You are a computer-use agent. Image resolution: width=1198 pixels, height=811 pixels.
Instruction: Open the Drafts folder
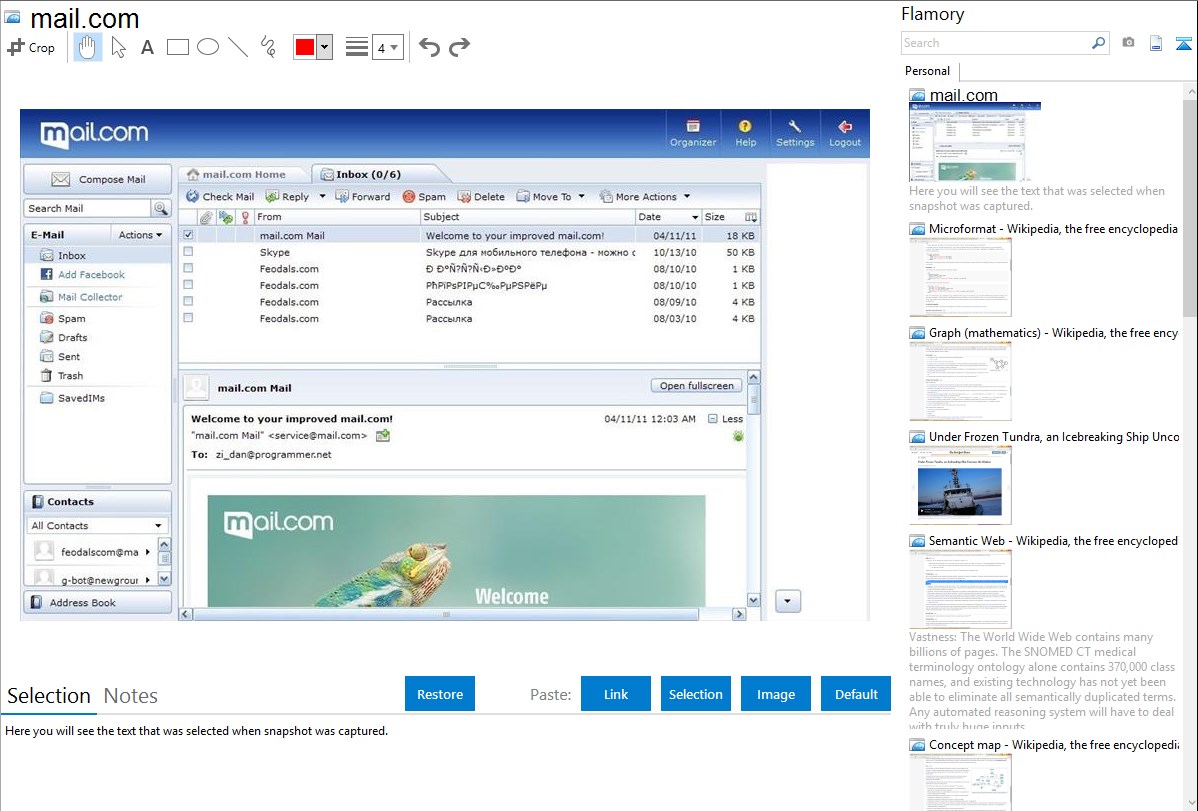click(x=72, y=337)
